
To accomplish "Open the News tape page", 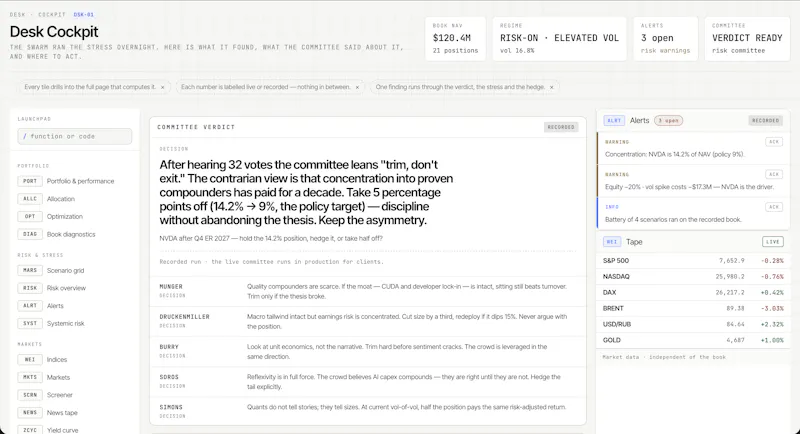I will (62, 413).
